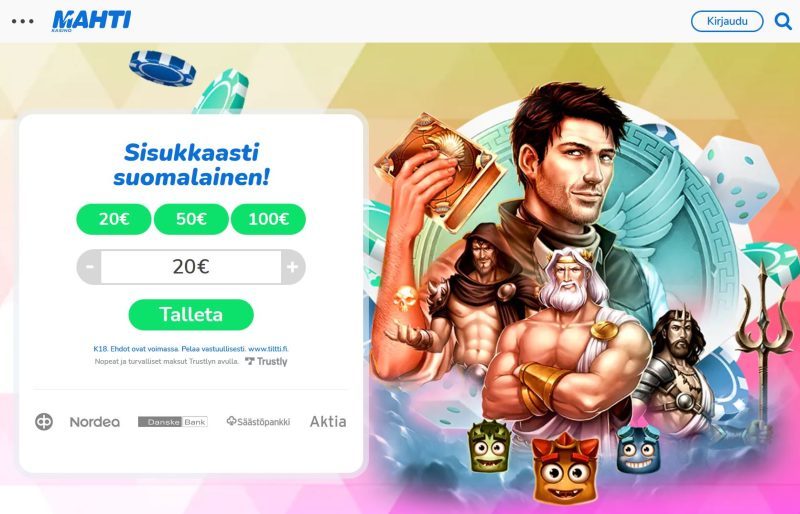Open the www.tiltti.fi link
The width and height of the screenshot is (800, 514).
(268, 349)
